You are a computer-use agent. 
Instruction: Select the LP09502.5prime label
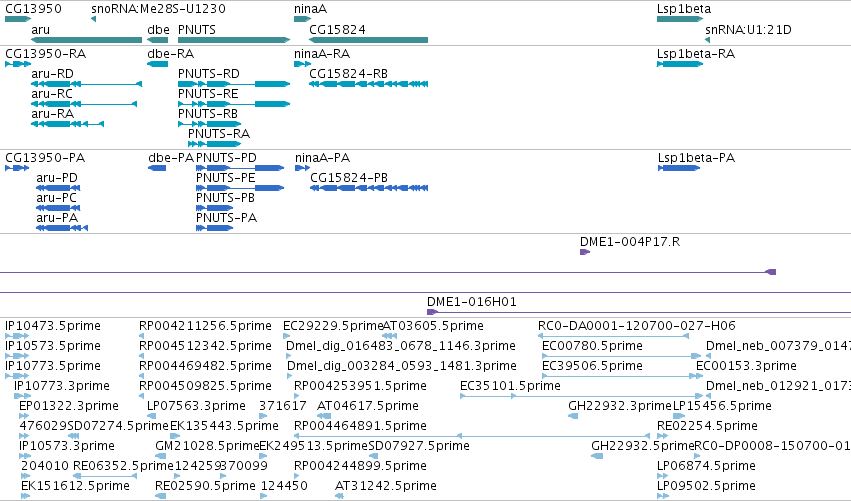[x=706, y=486]
